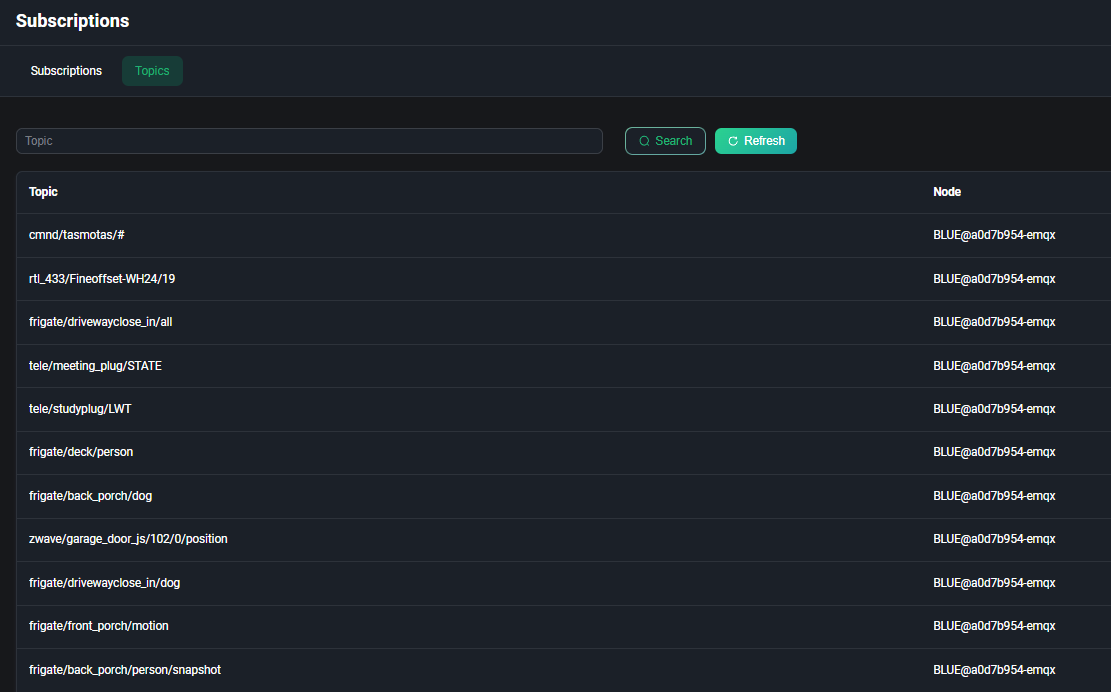Select topic cmnd/tasmotas/#
1111x692 pixels.
click(x=77, y=235)
